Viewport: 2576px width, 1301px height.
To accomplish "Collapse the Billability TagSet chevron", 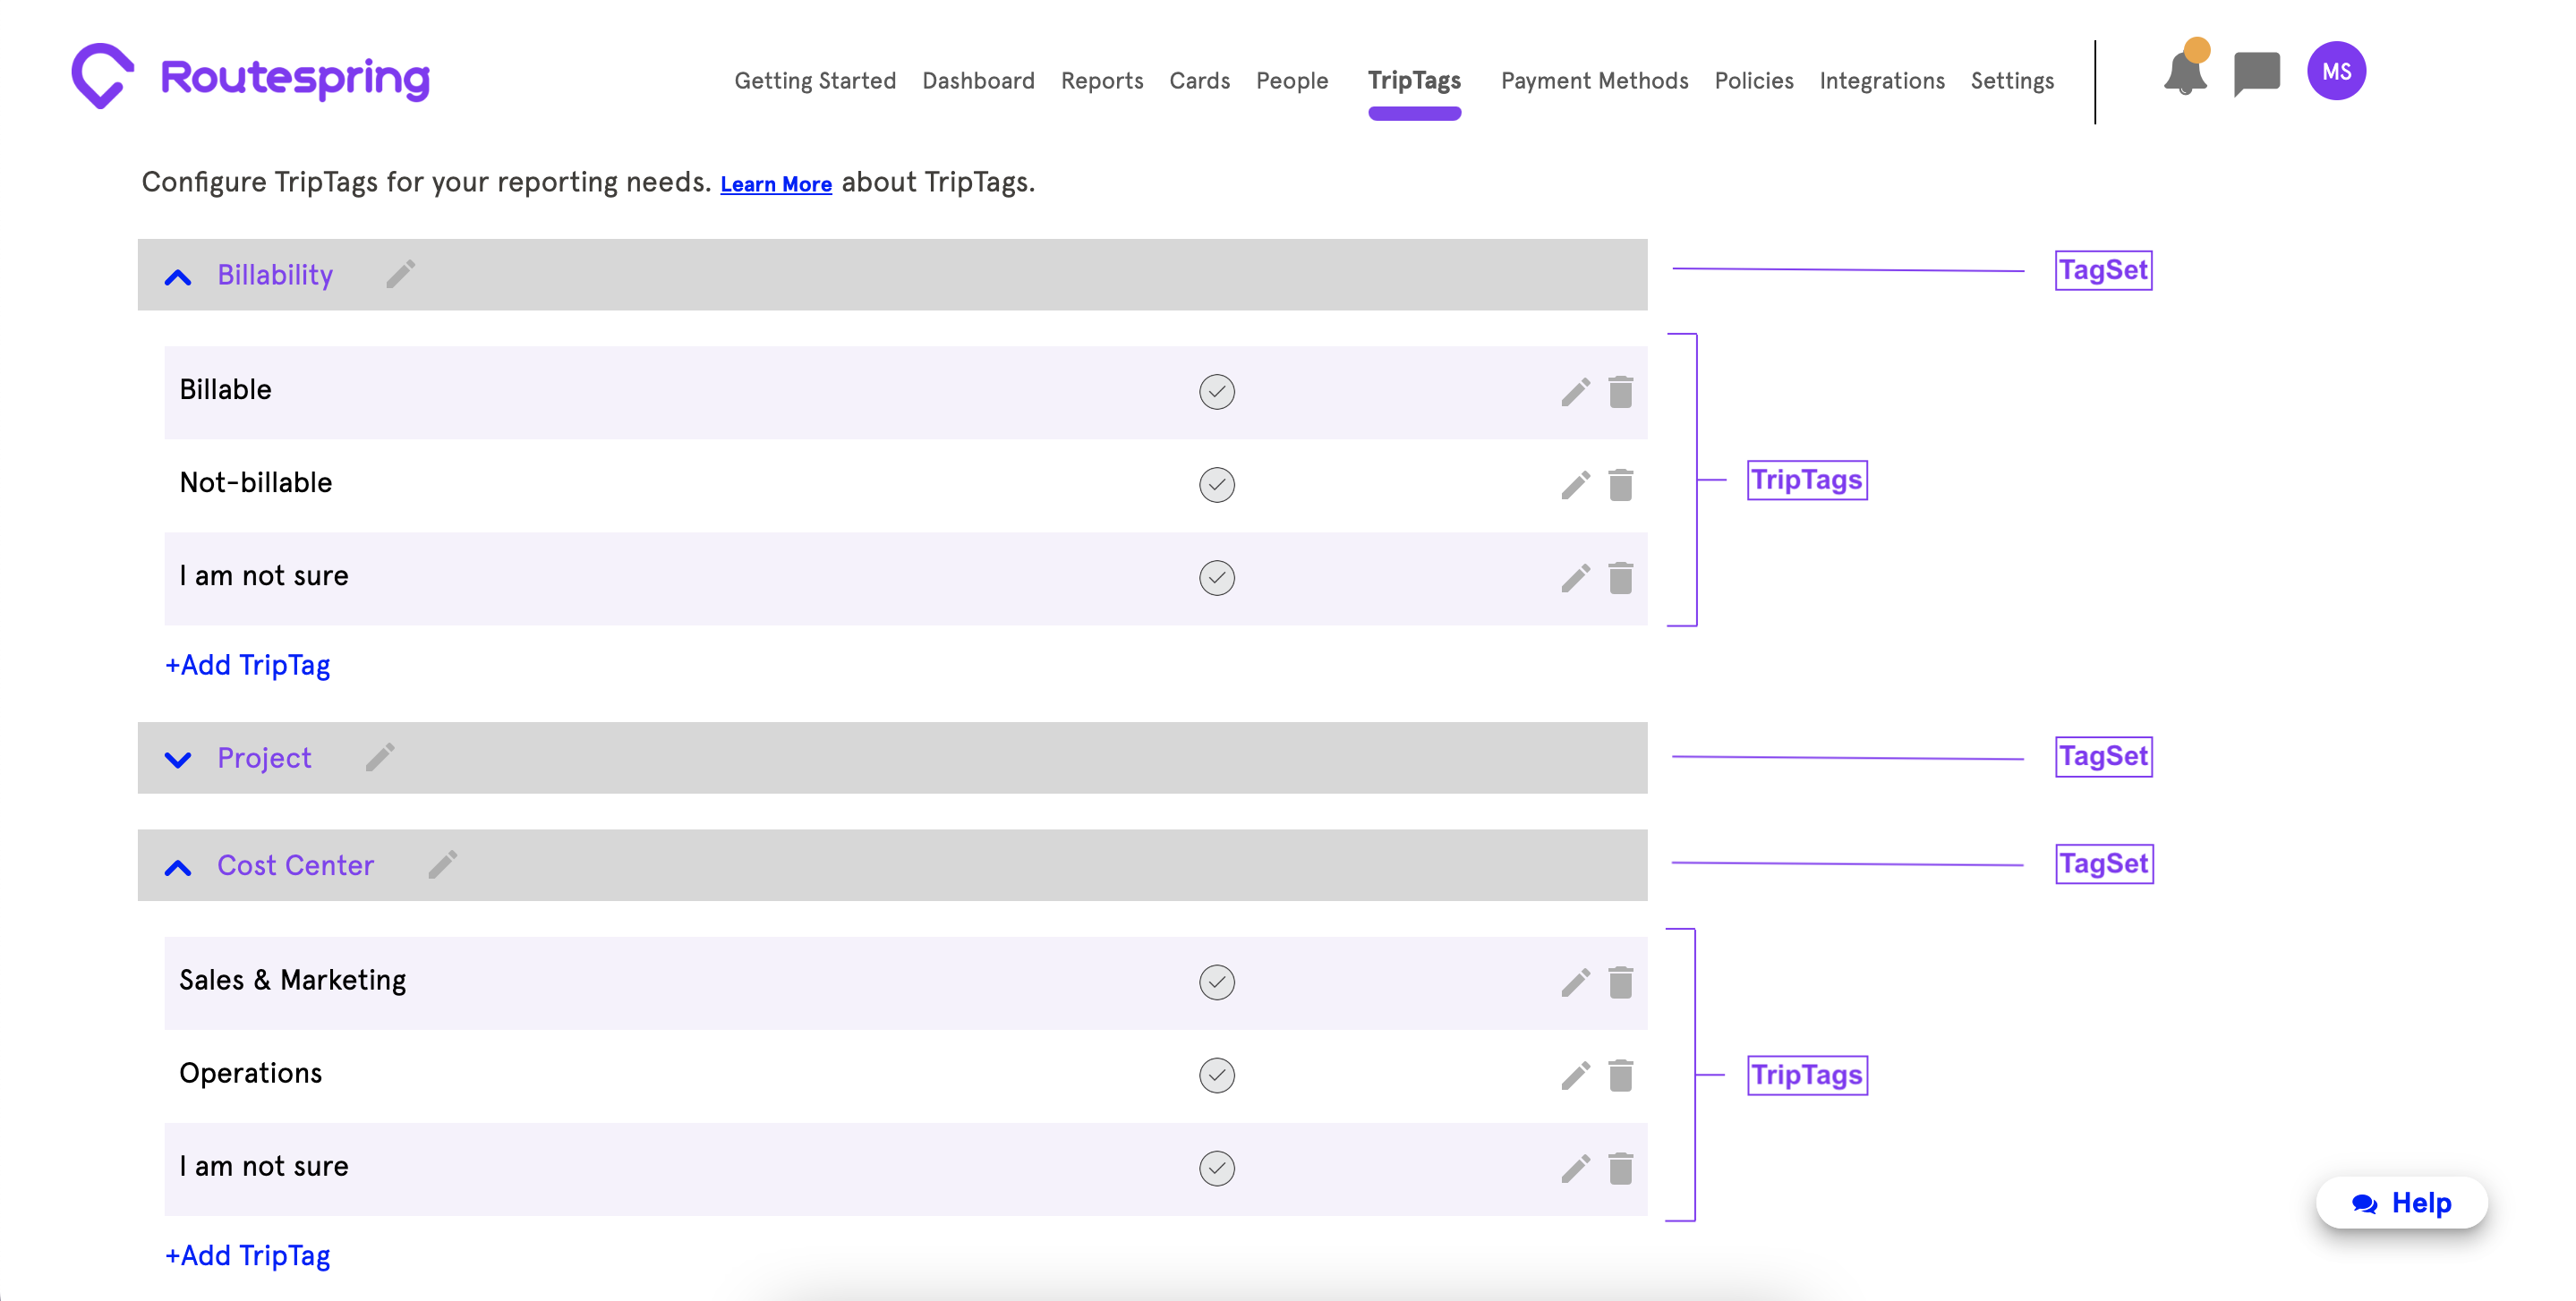I will point(178,277).
